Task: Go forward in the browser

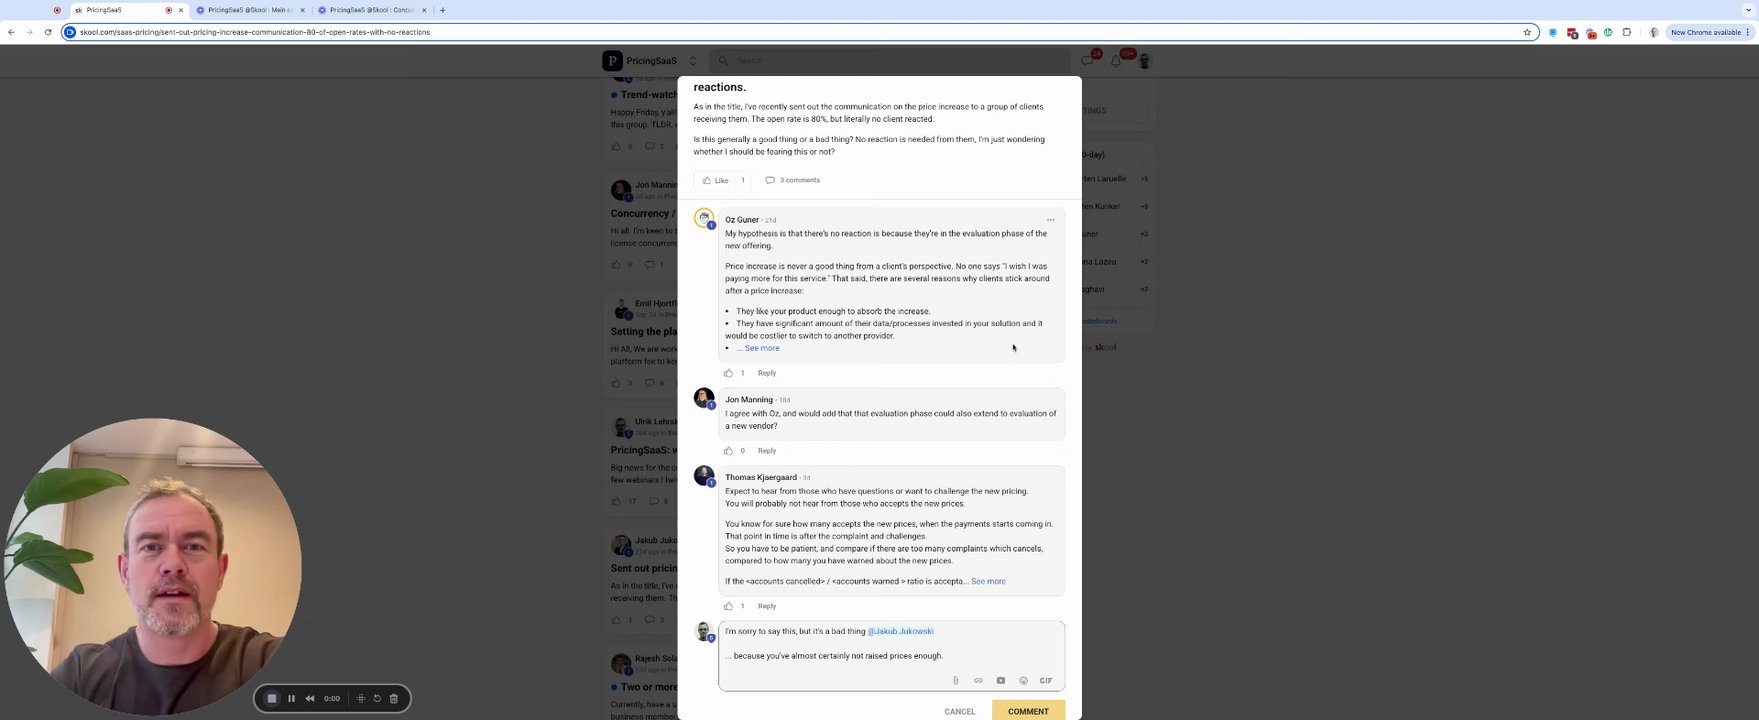Action: coord(29,32)
